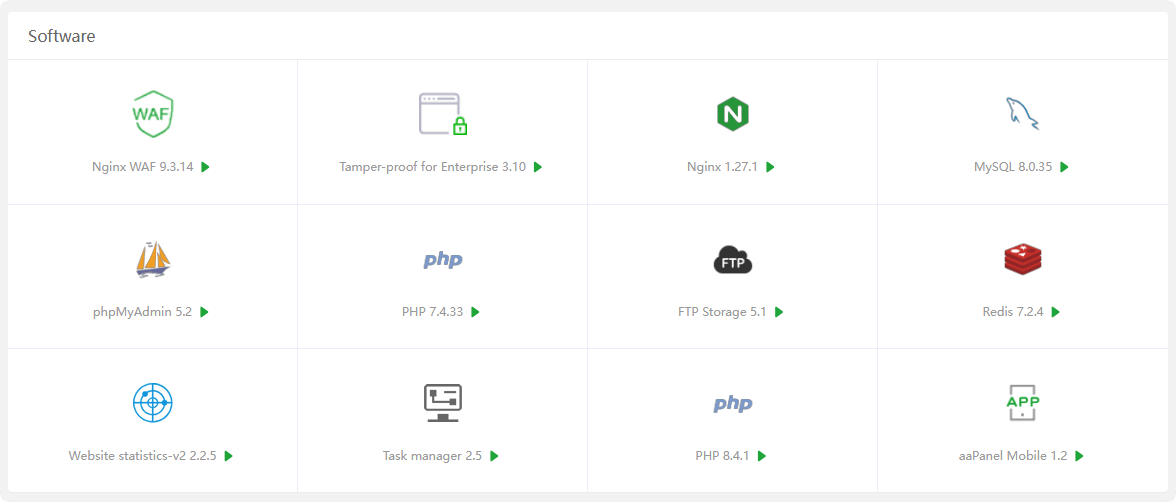Click the red Redis stack icon
This screenshot has height=502, width=1176.
[x=1022, y=259]
